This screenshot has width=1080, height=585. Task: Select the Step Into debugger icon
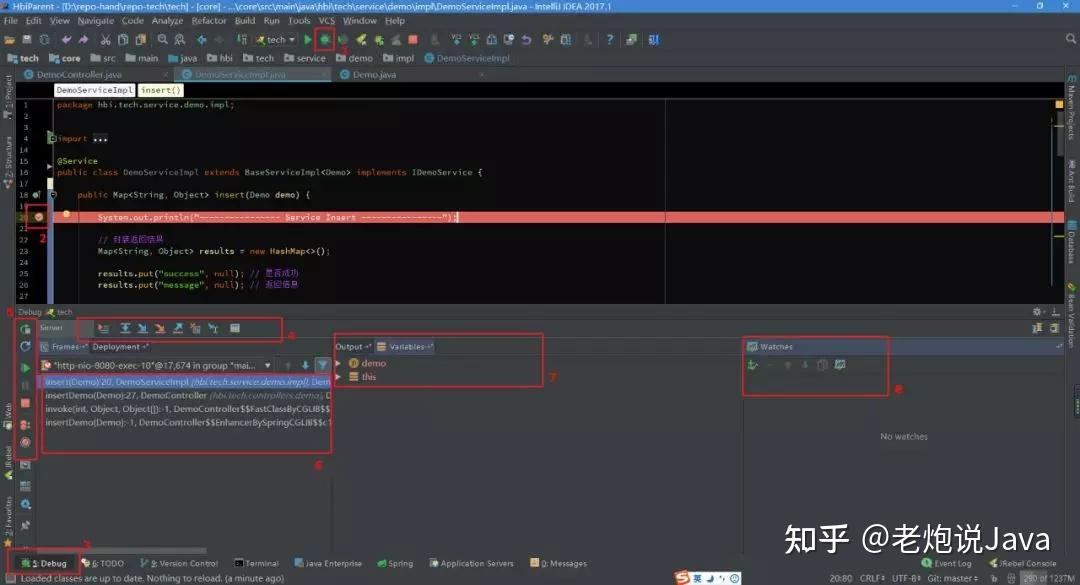[143, 328]
